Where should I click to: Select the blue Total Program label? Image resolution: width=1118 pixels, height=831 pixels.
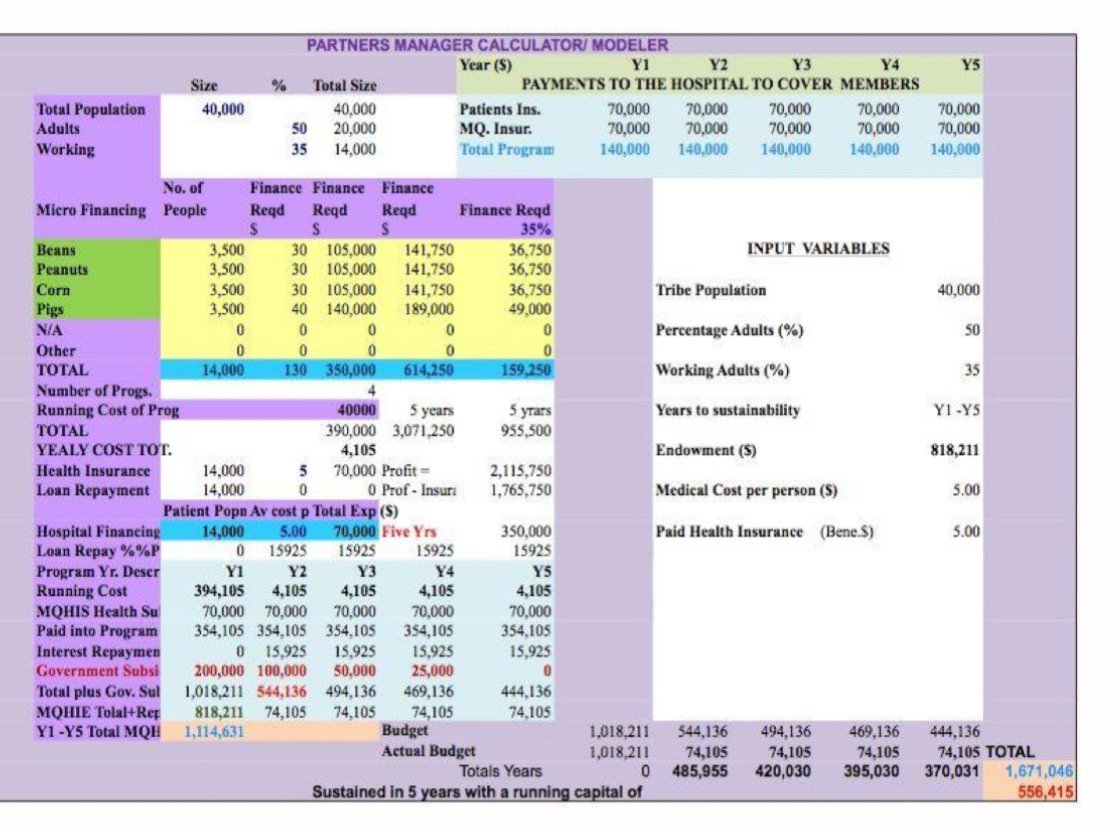(506, 149)
